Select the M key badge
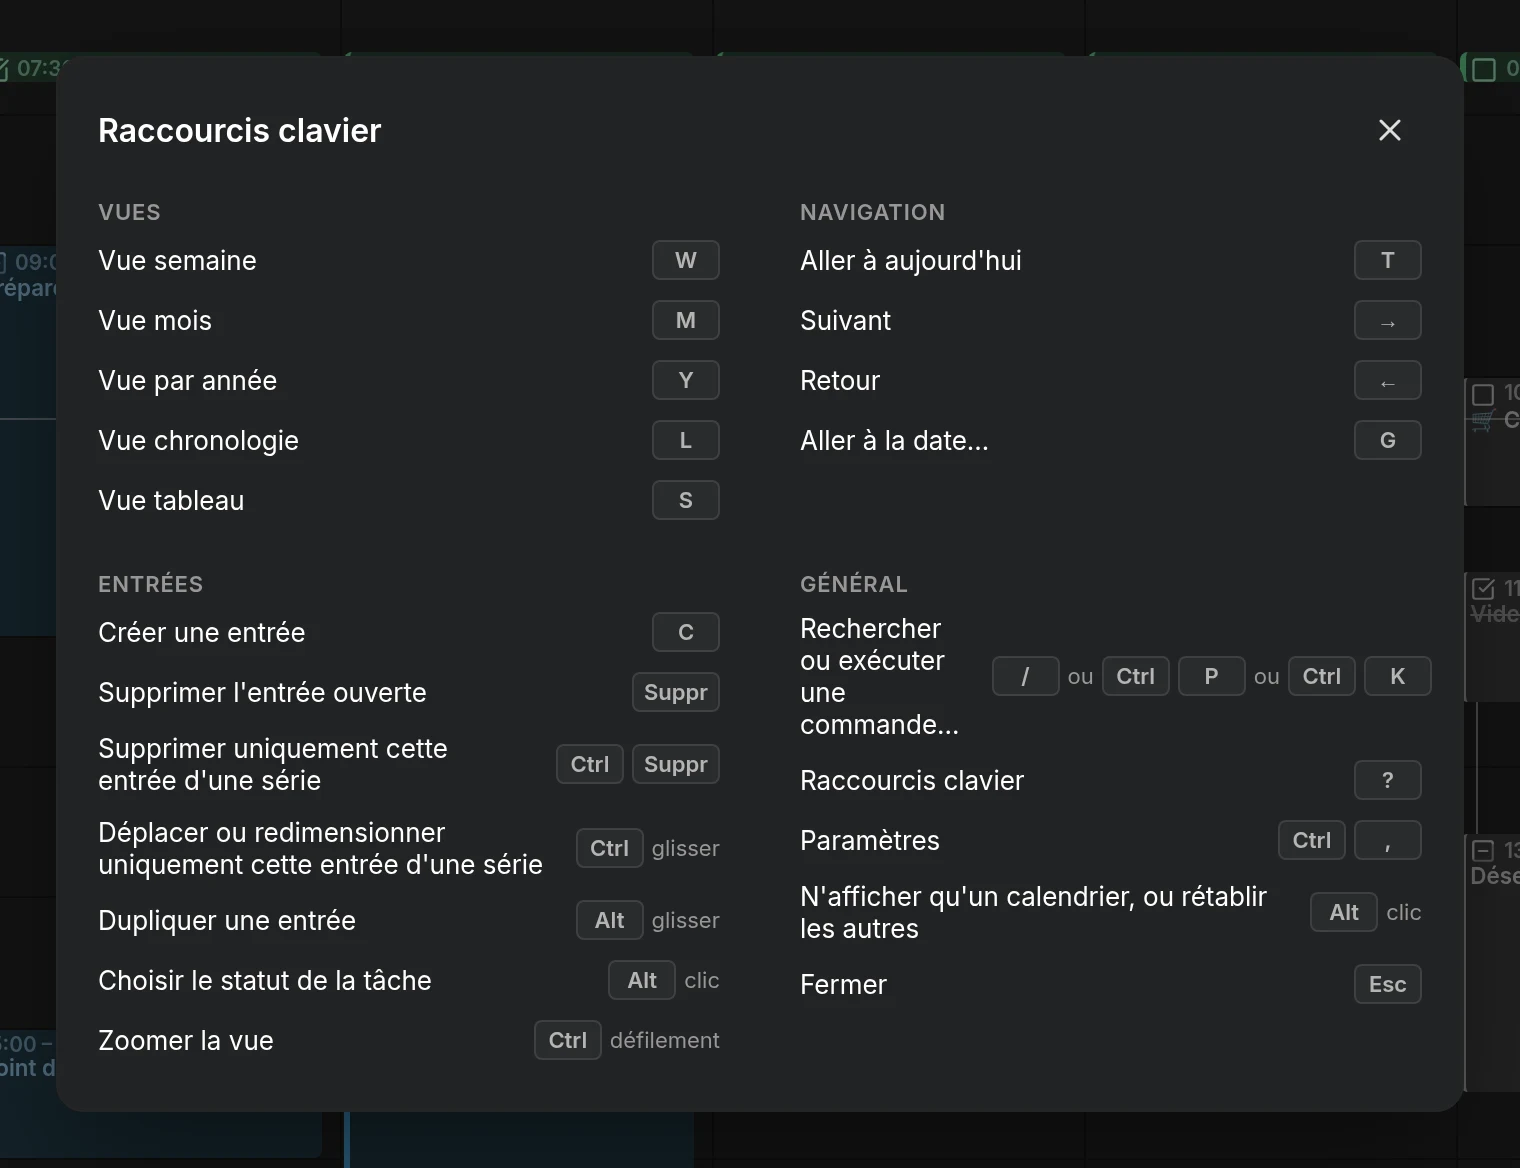The height and width of the screenshot is (1168, 1520). [x=685, y=320]
